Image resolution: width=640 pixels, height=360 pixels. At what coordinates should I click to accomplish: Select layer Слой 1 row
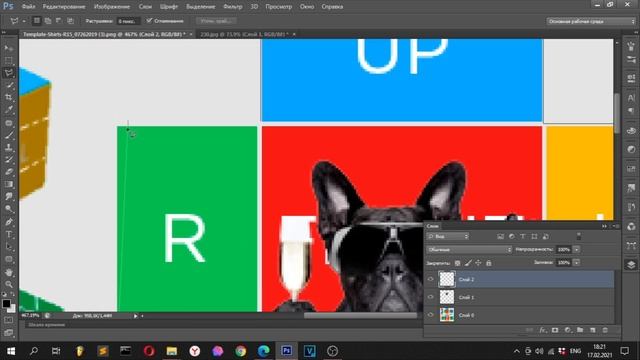coord(520,297)
